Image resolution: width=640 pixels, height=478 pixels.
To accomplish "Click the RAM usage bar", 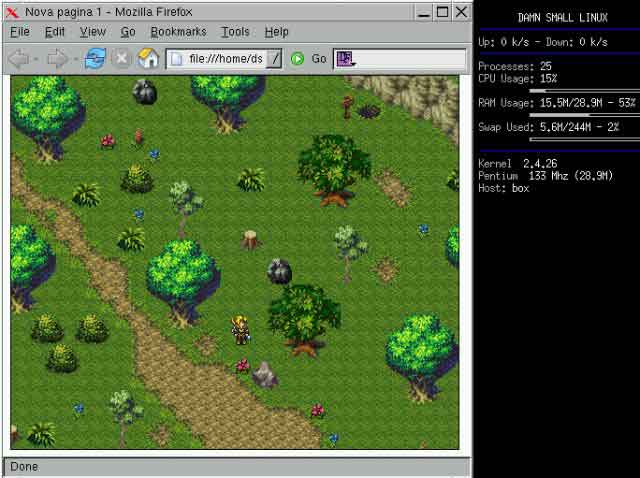I will point(584,115).
